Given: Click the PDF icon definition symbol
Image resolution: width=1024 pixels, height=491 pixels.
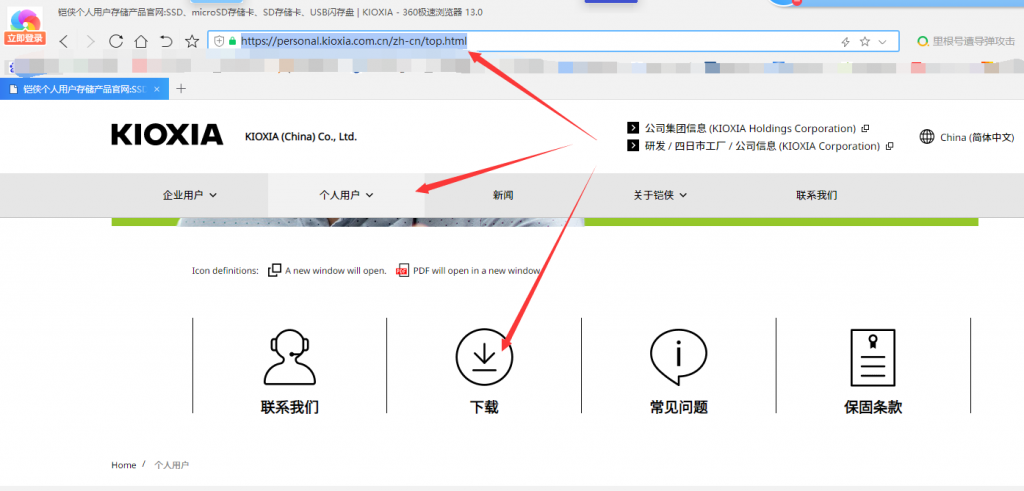Looking at the screenshot, I should 402,270.
